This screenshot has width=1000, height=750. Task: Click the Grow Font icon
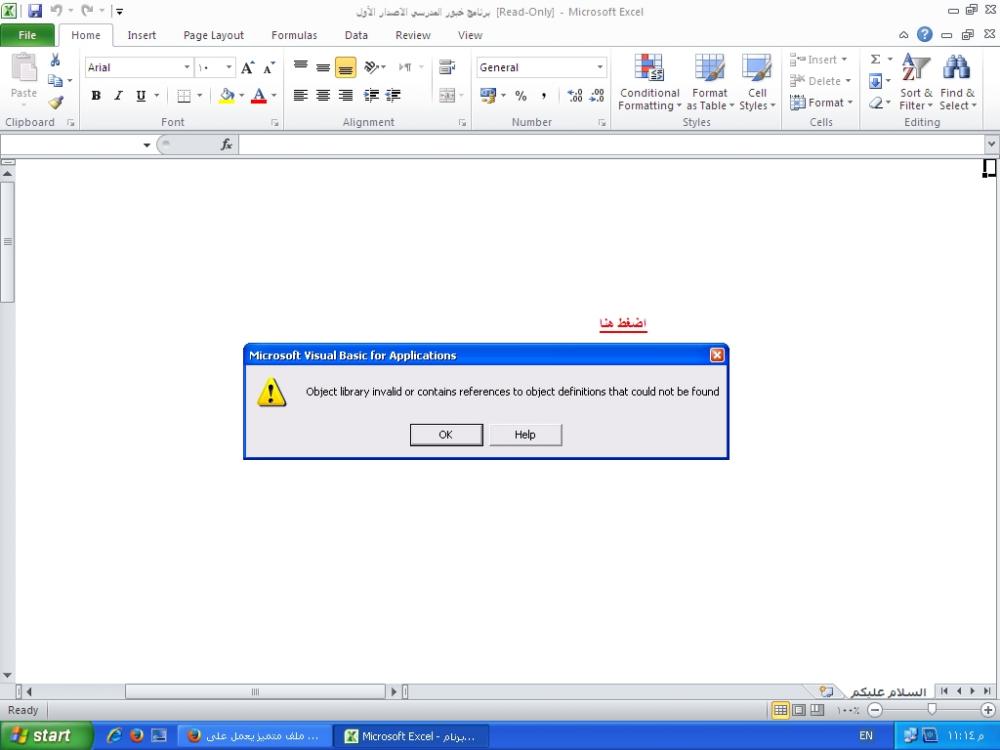pyautogui.click(x=248, y=68)
